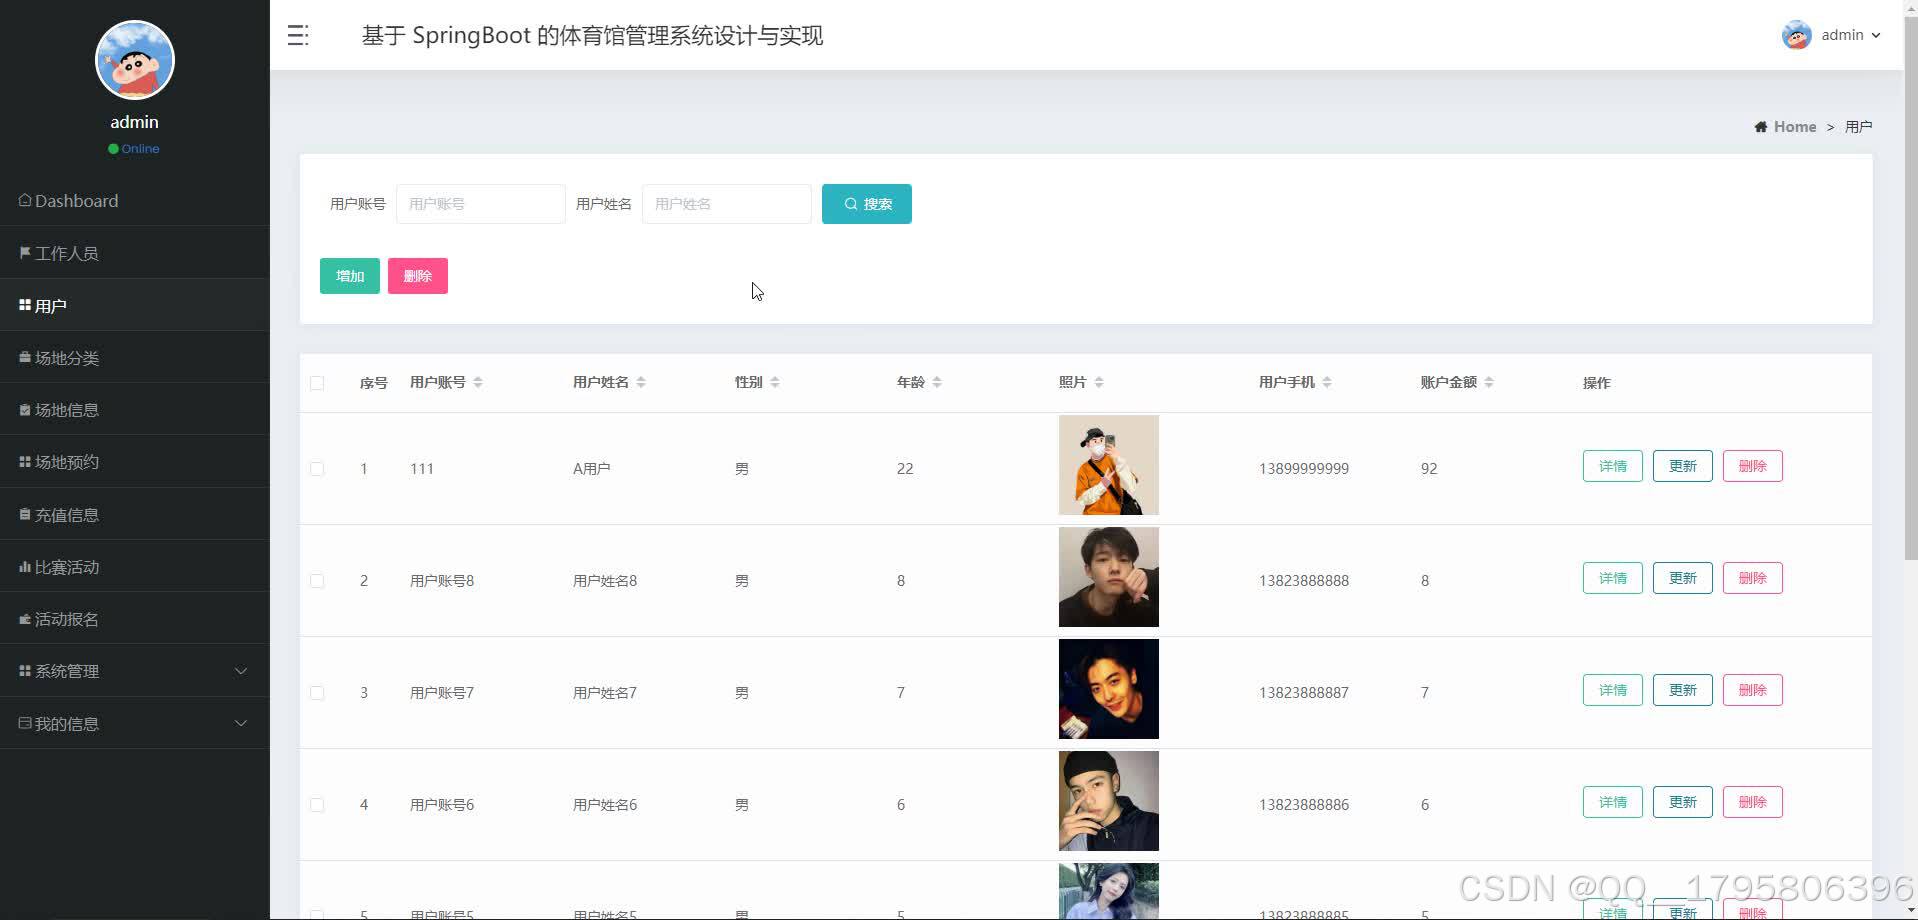Open the 场地预约 menu item
1918x920 pixels.
coord(135,462)
